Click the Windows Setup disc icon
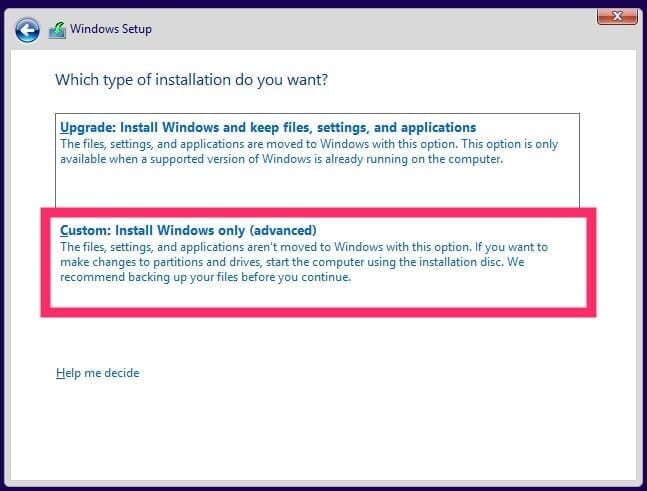Screen dimensions: 647x491 point(58,30)
